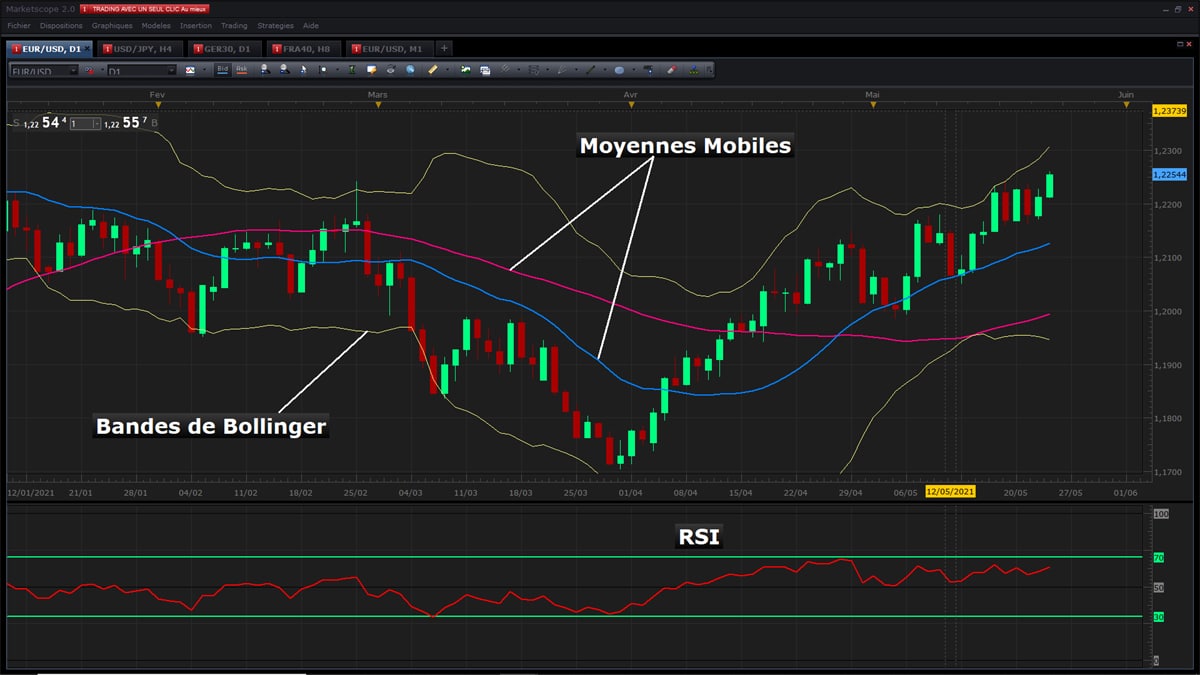Expand the chart type dropdown arrow
The height and width of the screenshot is (675, 1200).
coord(204,70)
